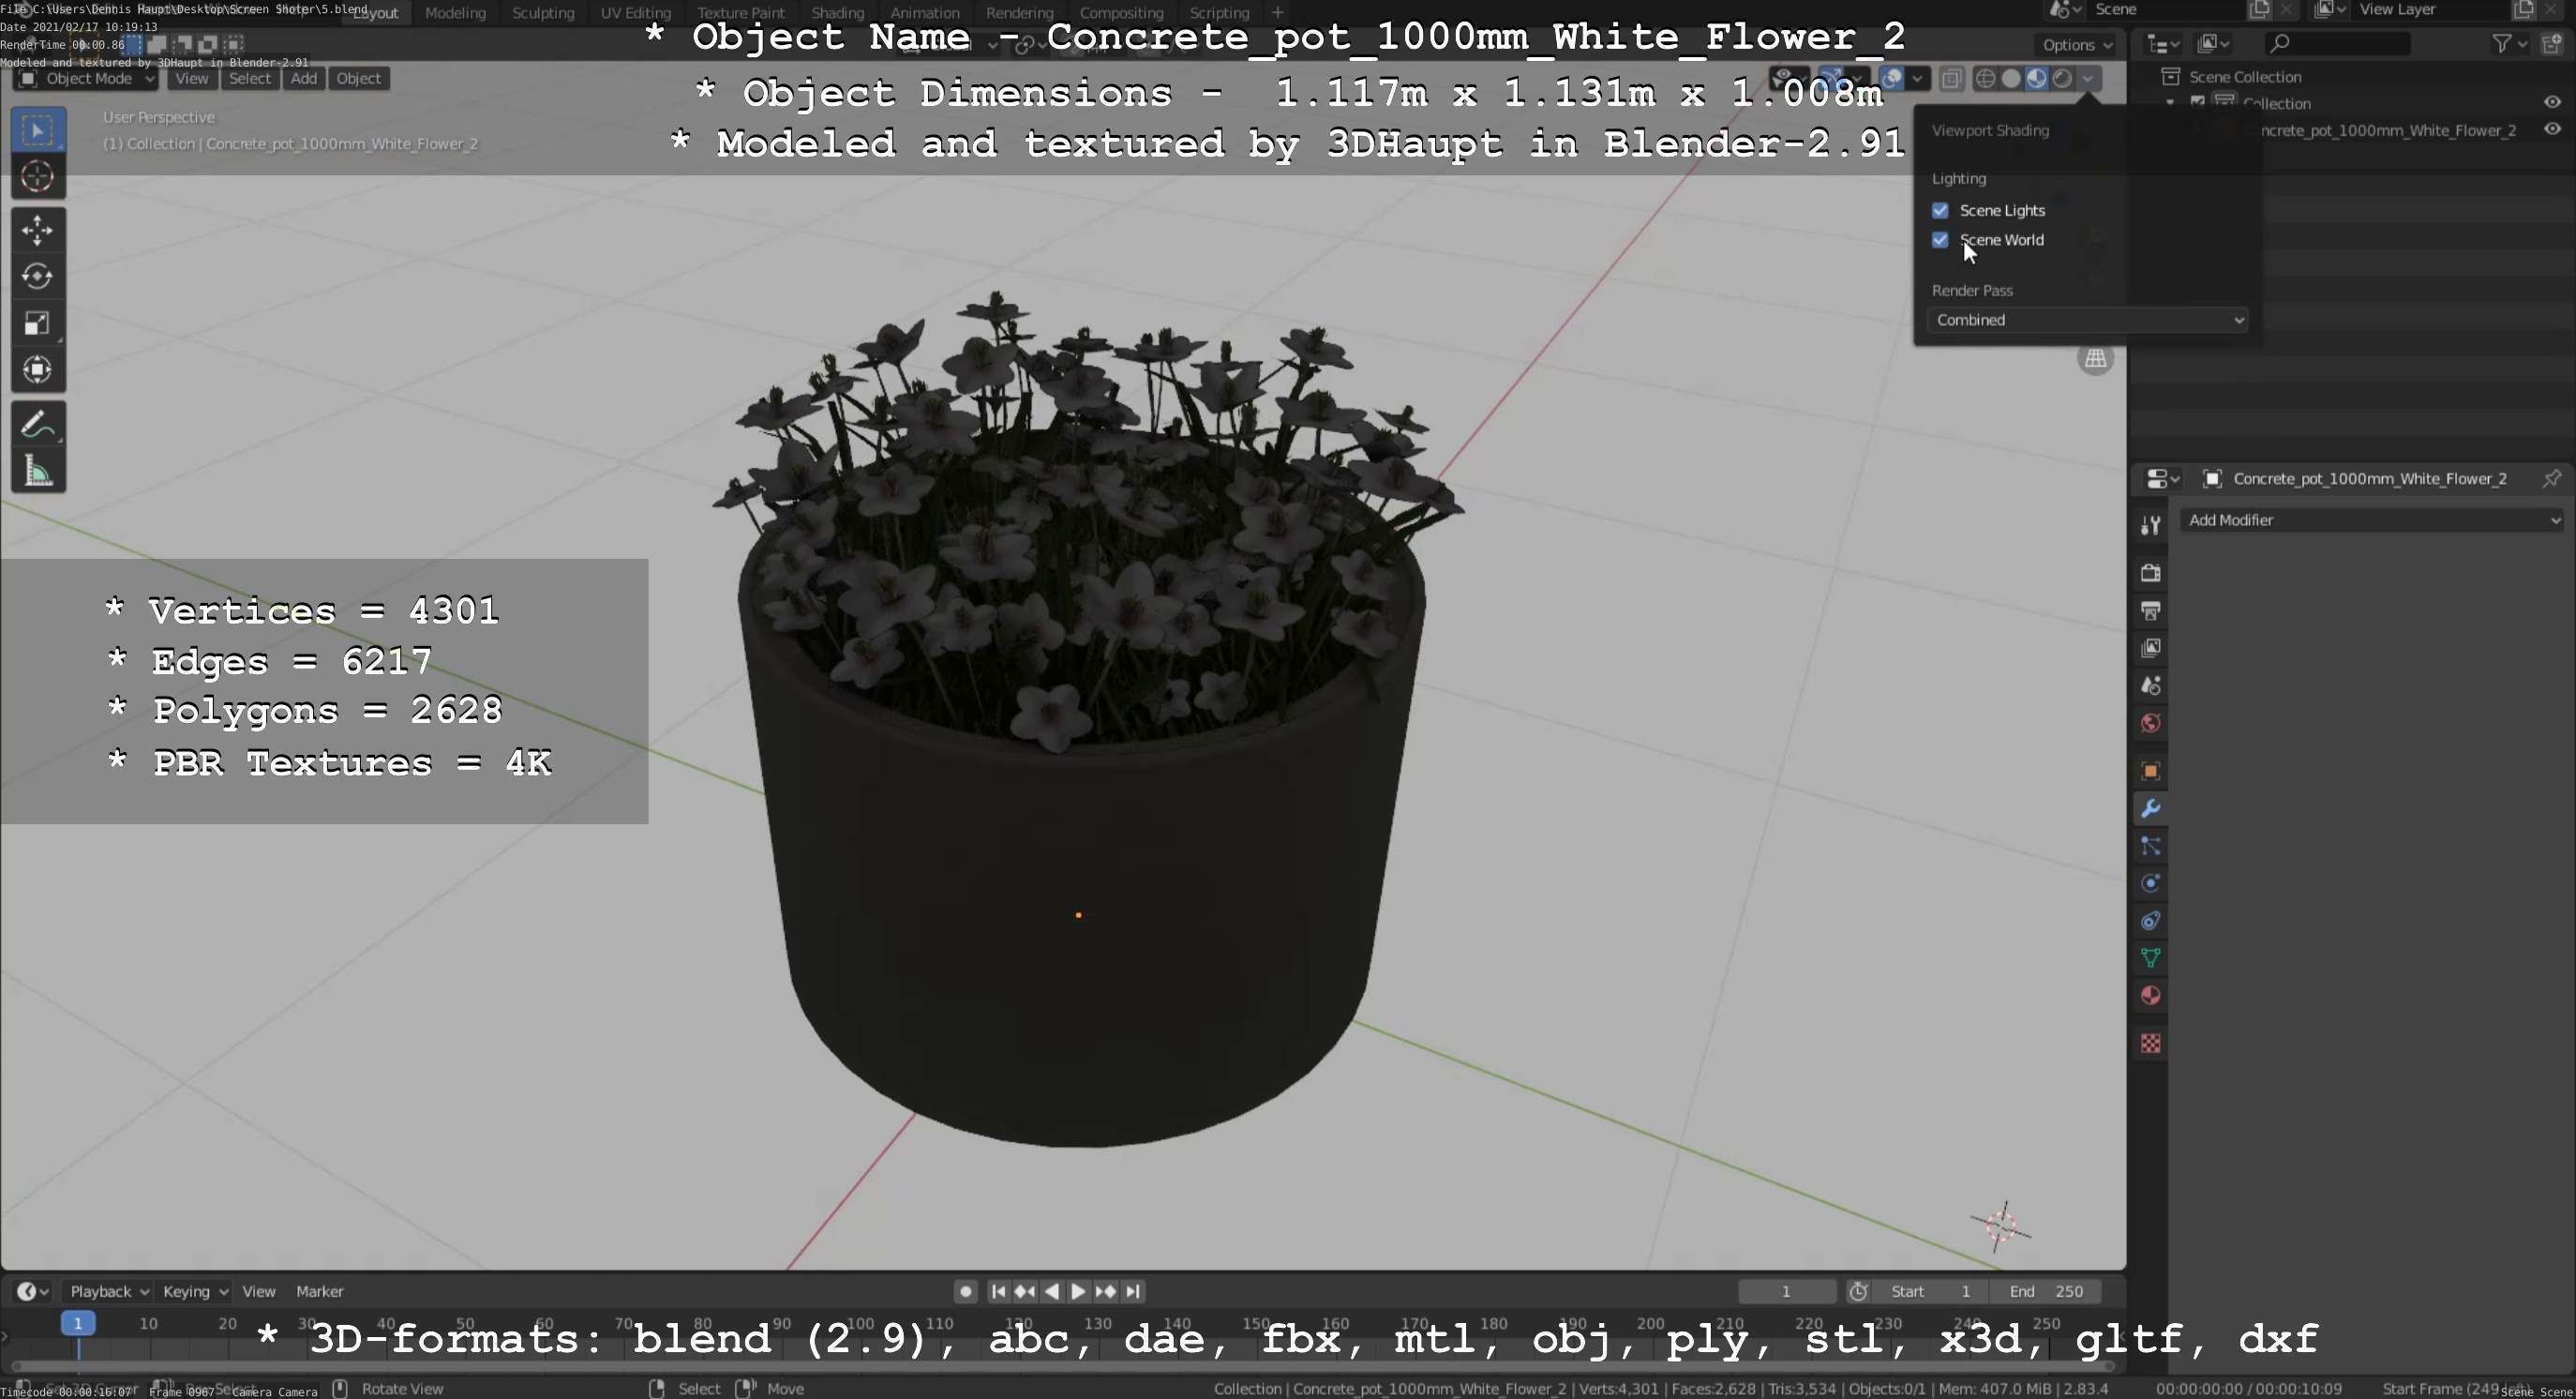
Task: Open Texture Properties checkerboard tab
Action: point(2150,1044)
